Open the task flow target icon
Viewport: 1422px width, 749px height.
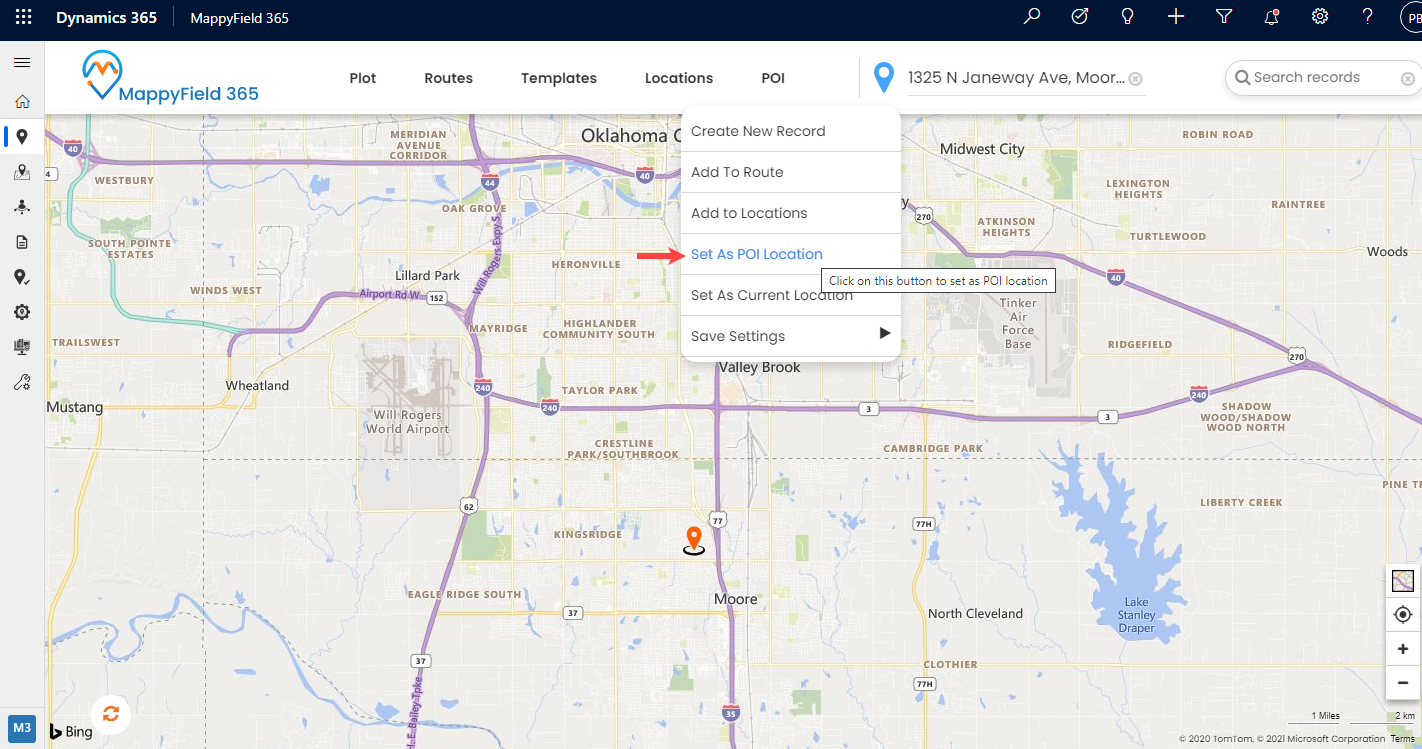coord(1080,17)
